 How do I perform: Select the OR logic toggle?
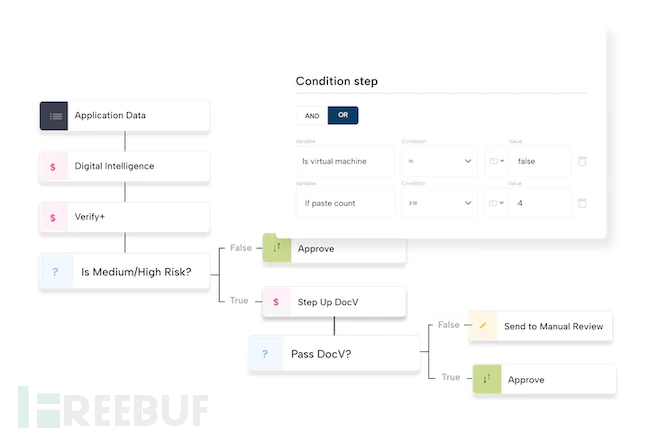(x=342, y=116)
